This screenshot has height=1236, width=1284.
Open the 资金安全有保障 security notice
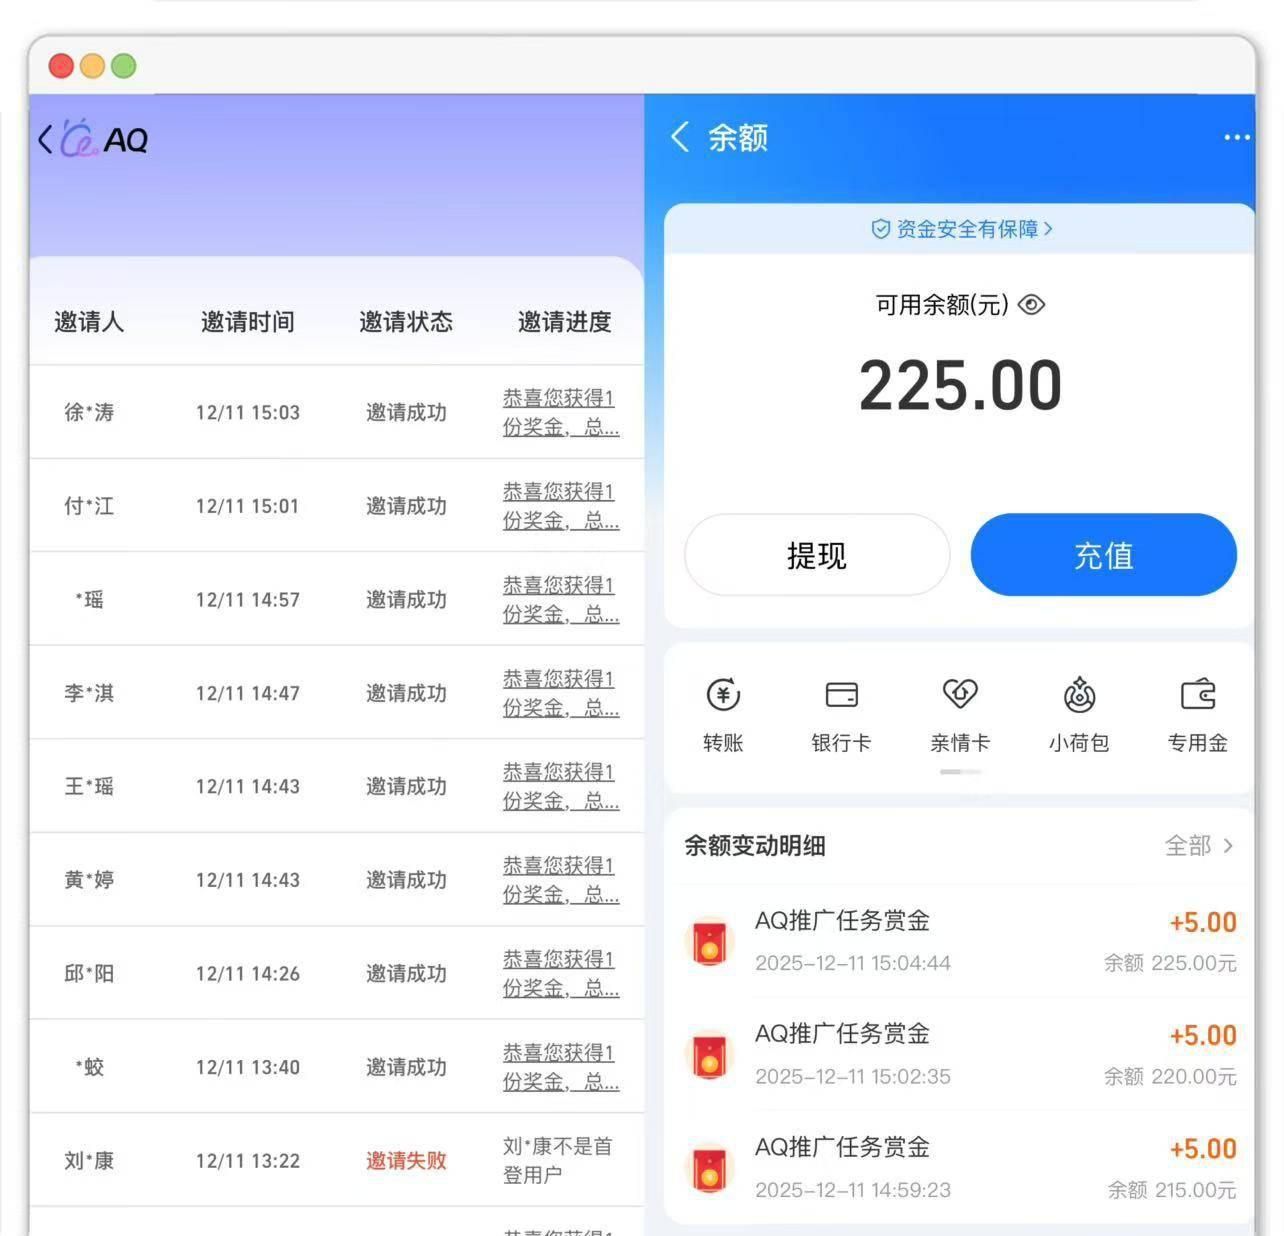(x=960, y=229)
